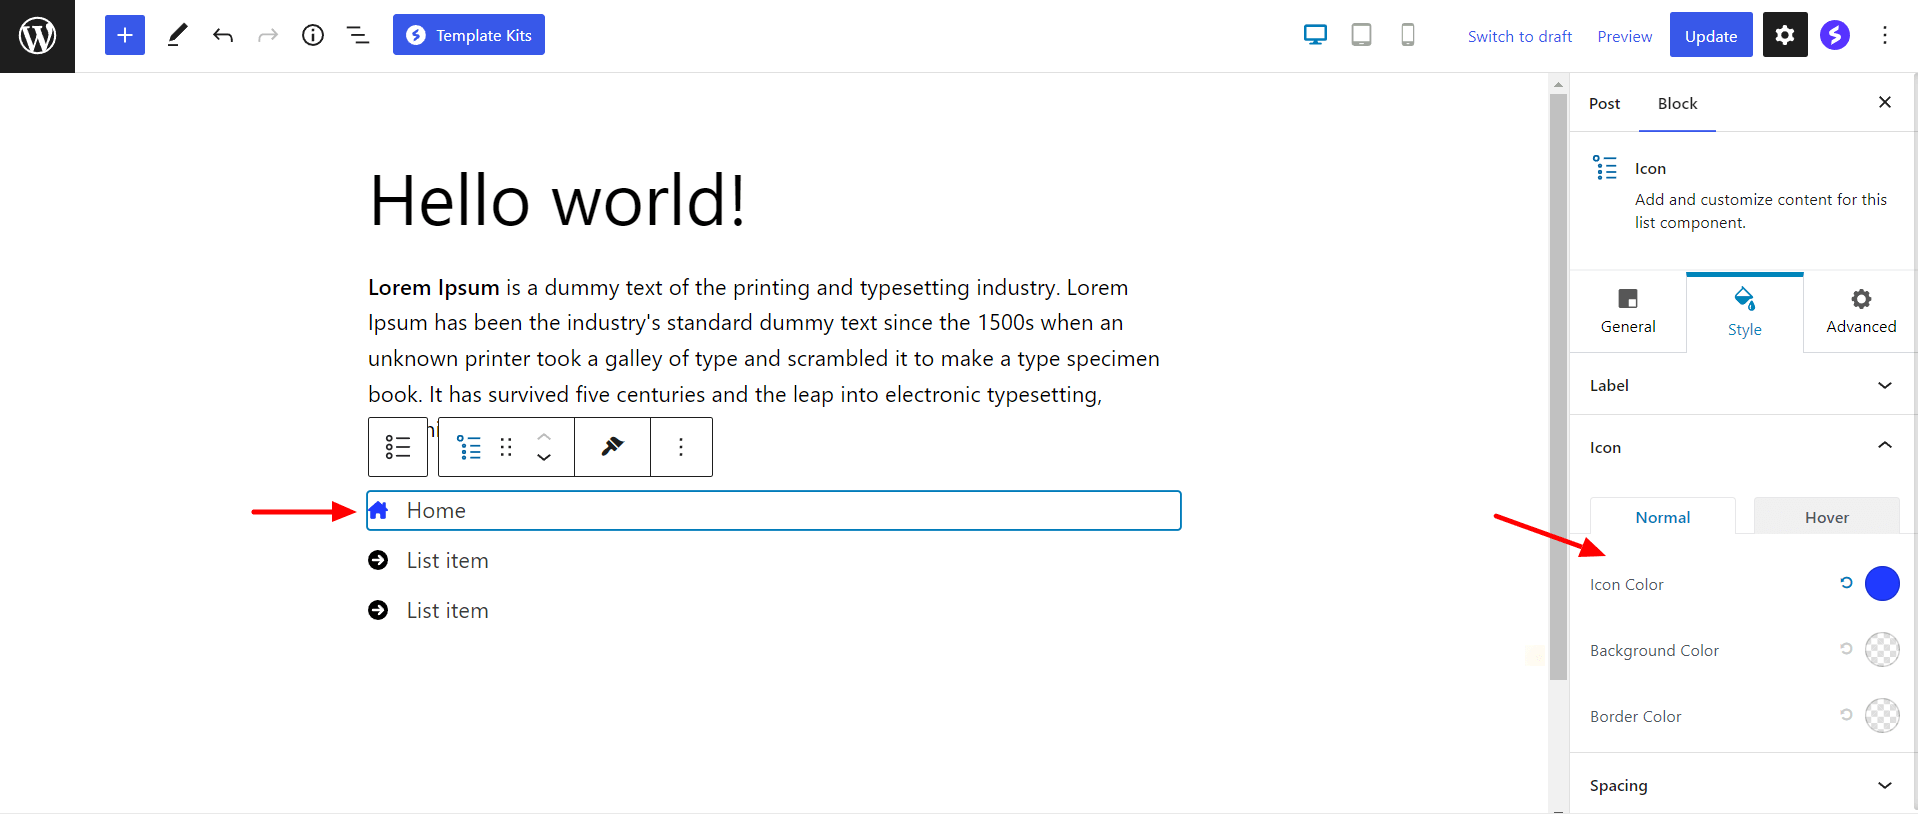Click the Switch to draft link

pyautogui.click(x=1519, y=37)
